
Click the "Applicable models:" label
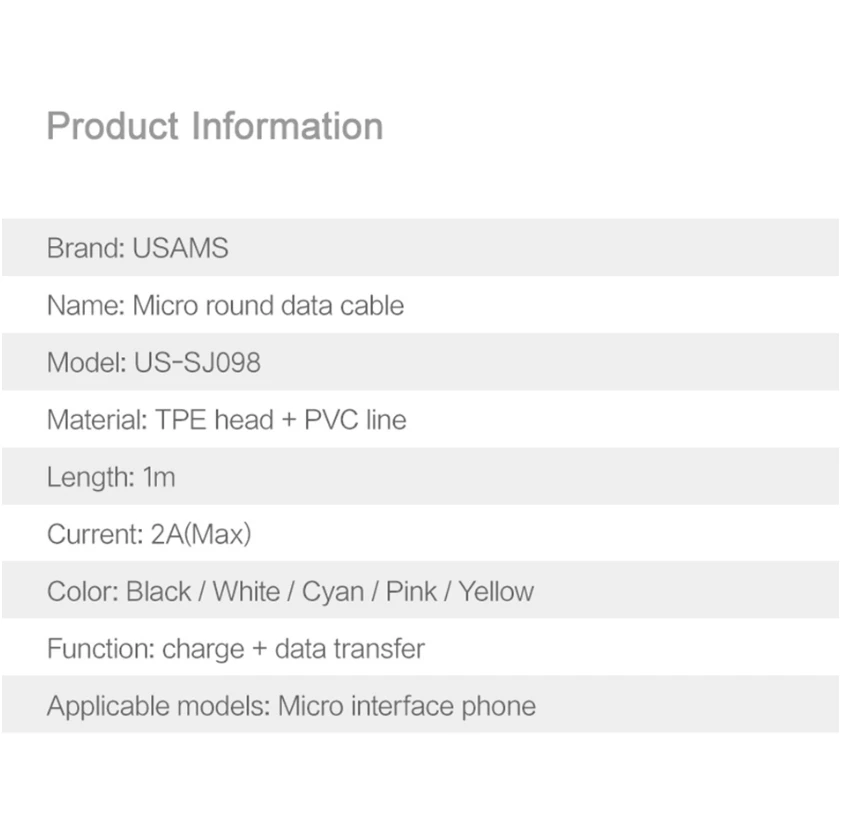coord(158,706)
